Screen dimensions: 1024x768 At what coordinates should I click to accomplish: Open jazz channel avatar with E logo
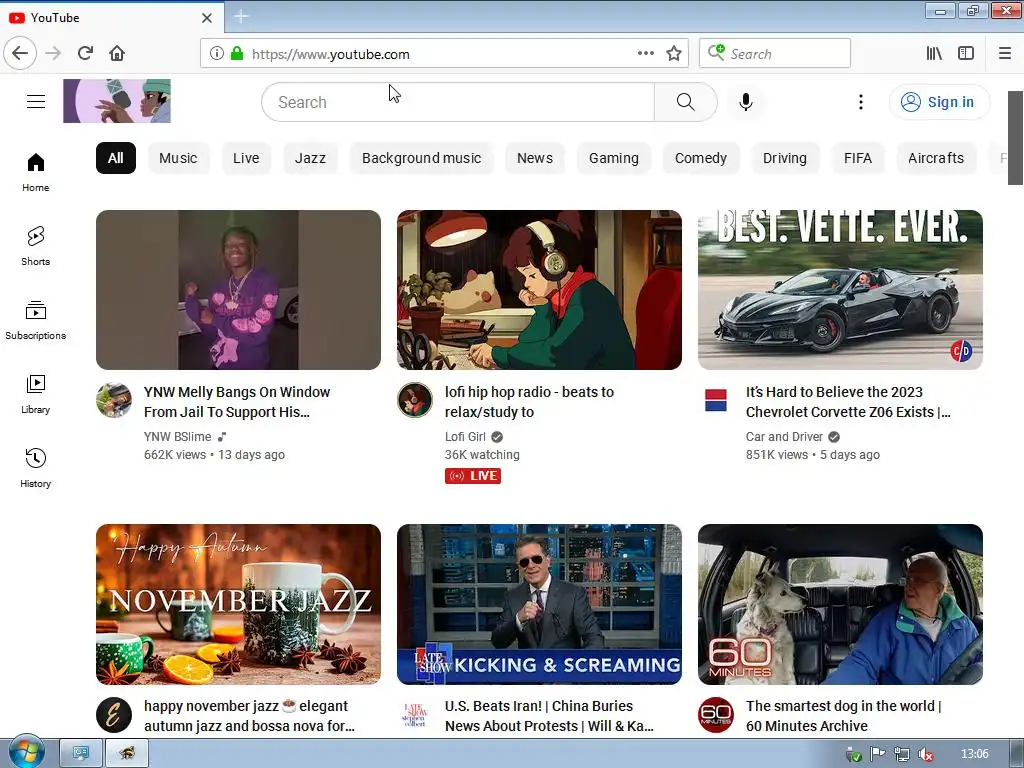[x=114, y=714]
